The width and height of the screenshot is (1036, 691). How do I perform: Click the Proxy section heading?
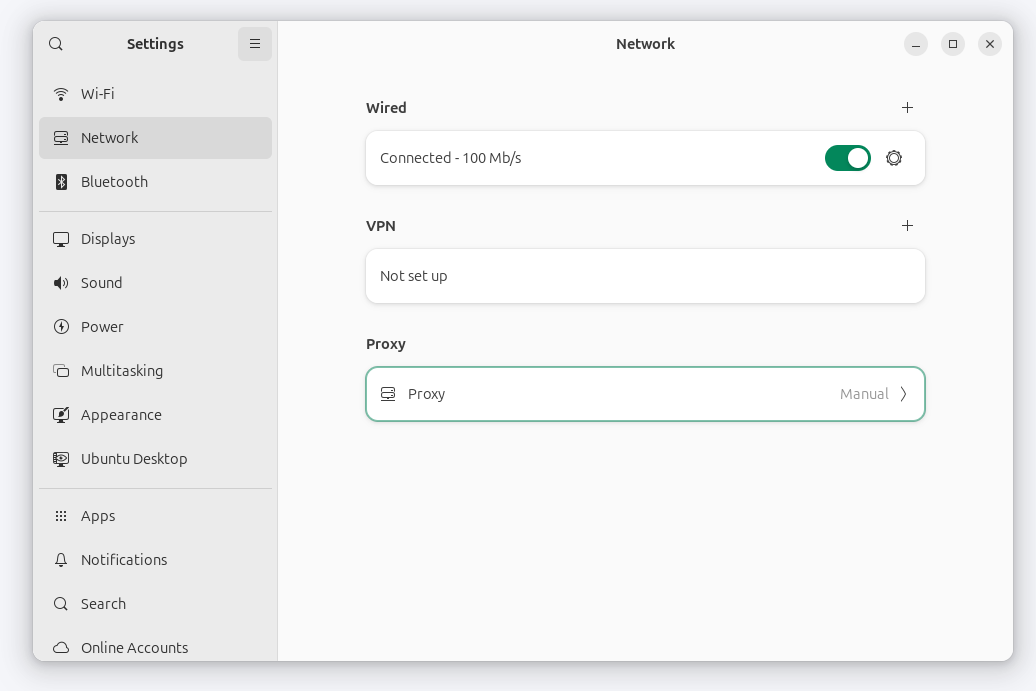point(386,344)
